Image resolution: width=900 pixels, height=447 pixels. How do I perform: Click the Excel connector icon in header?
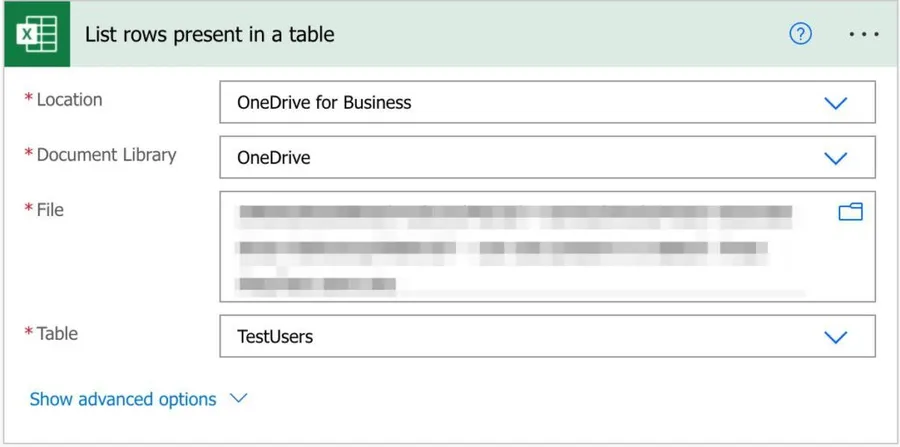coord(36,35)
